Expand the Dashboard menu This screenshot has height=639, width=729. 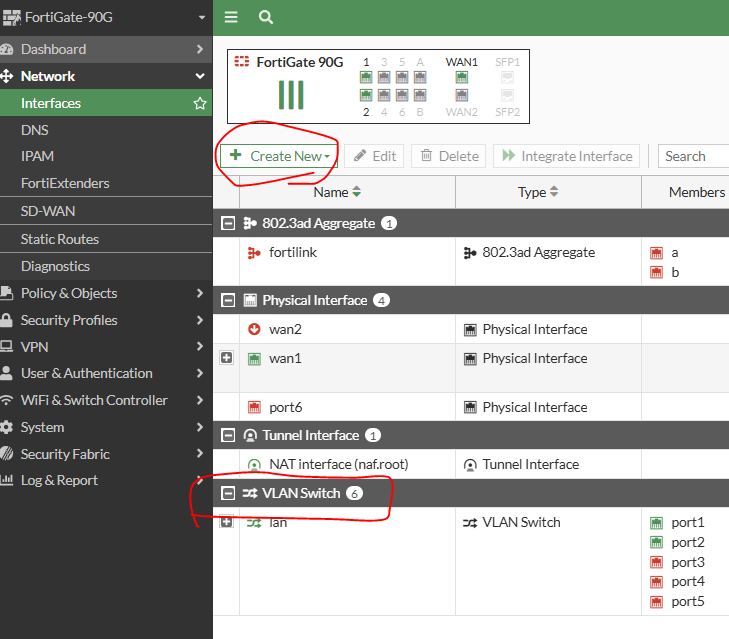(106, 49)
